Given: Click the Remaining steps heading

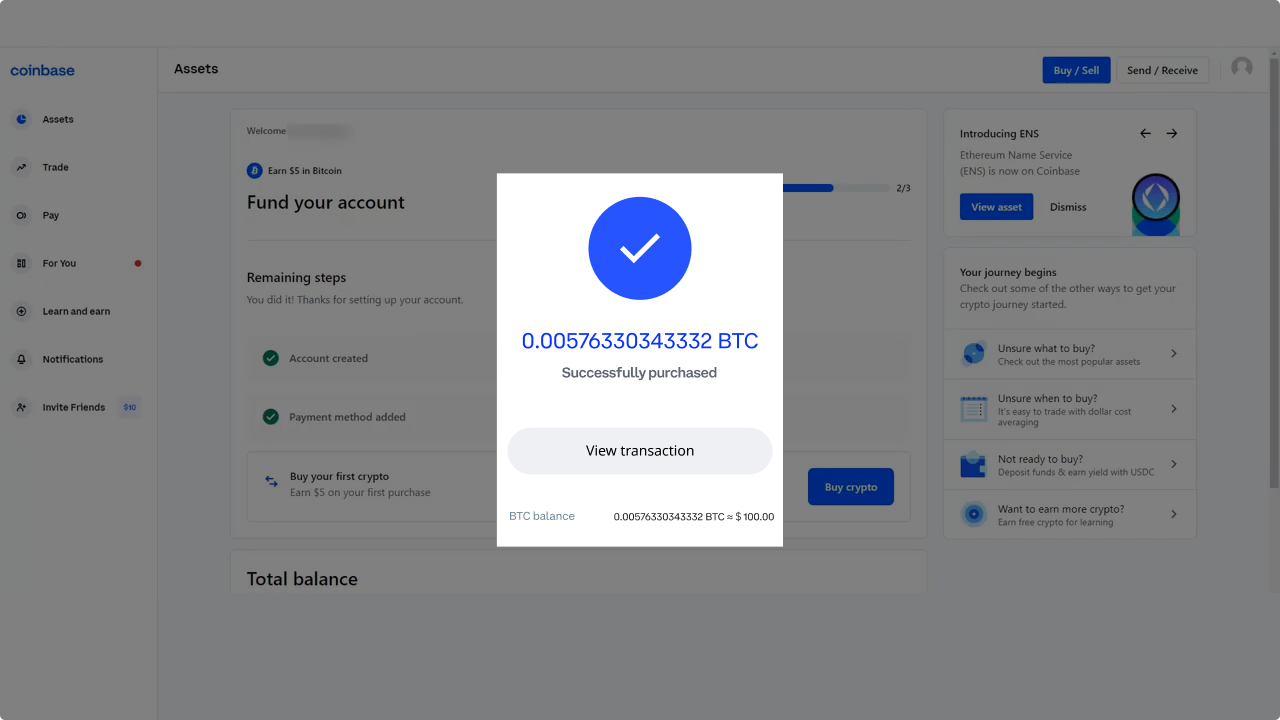Looking at the screenshot, I should point(296,278).
